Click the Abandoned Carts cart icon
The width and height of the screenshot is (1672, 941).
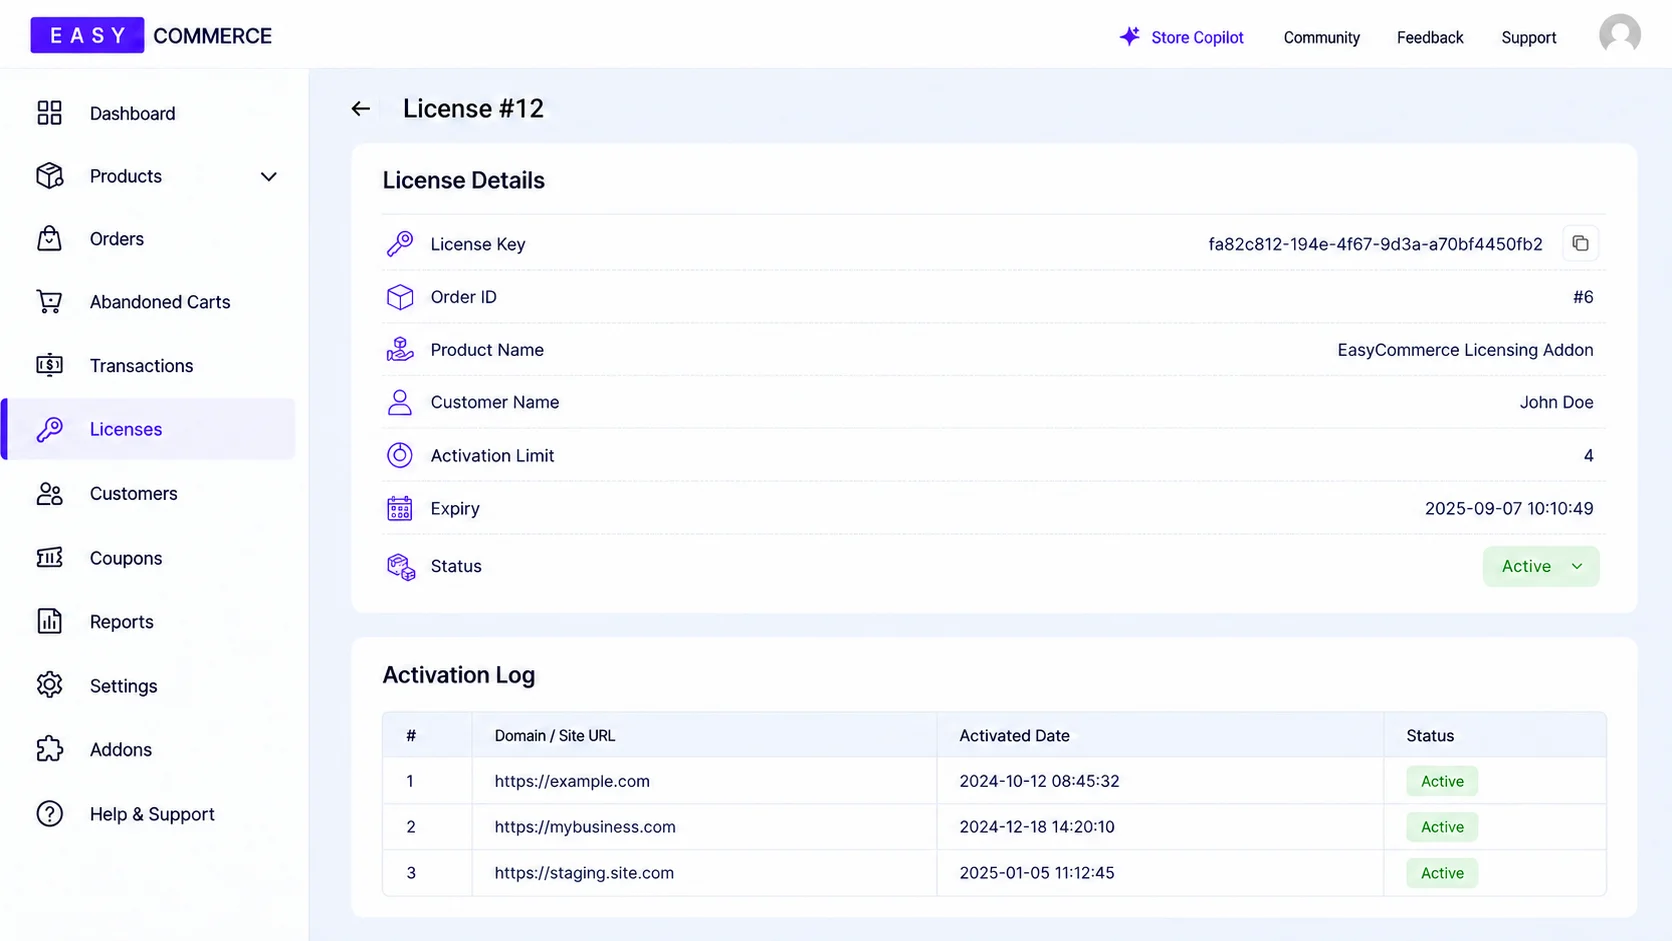tap(49, 302)
